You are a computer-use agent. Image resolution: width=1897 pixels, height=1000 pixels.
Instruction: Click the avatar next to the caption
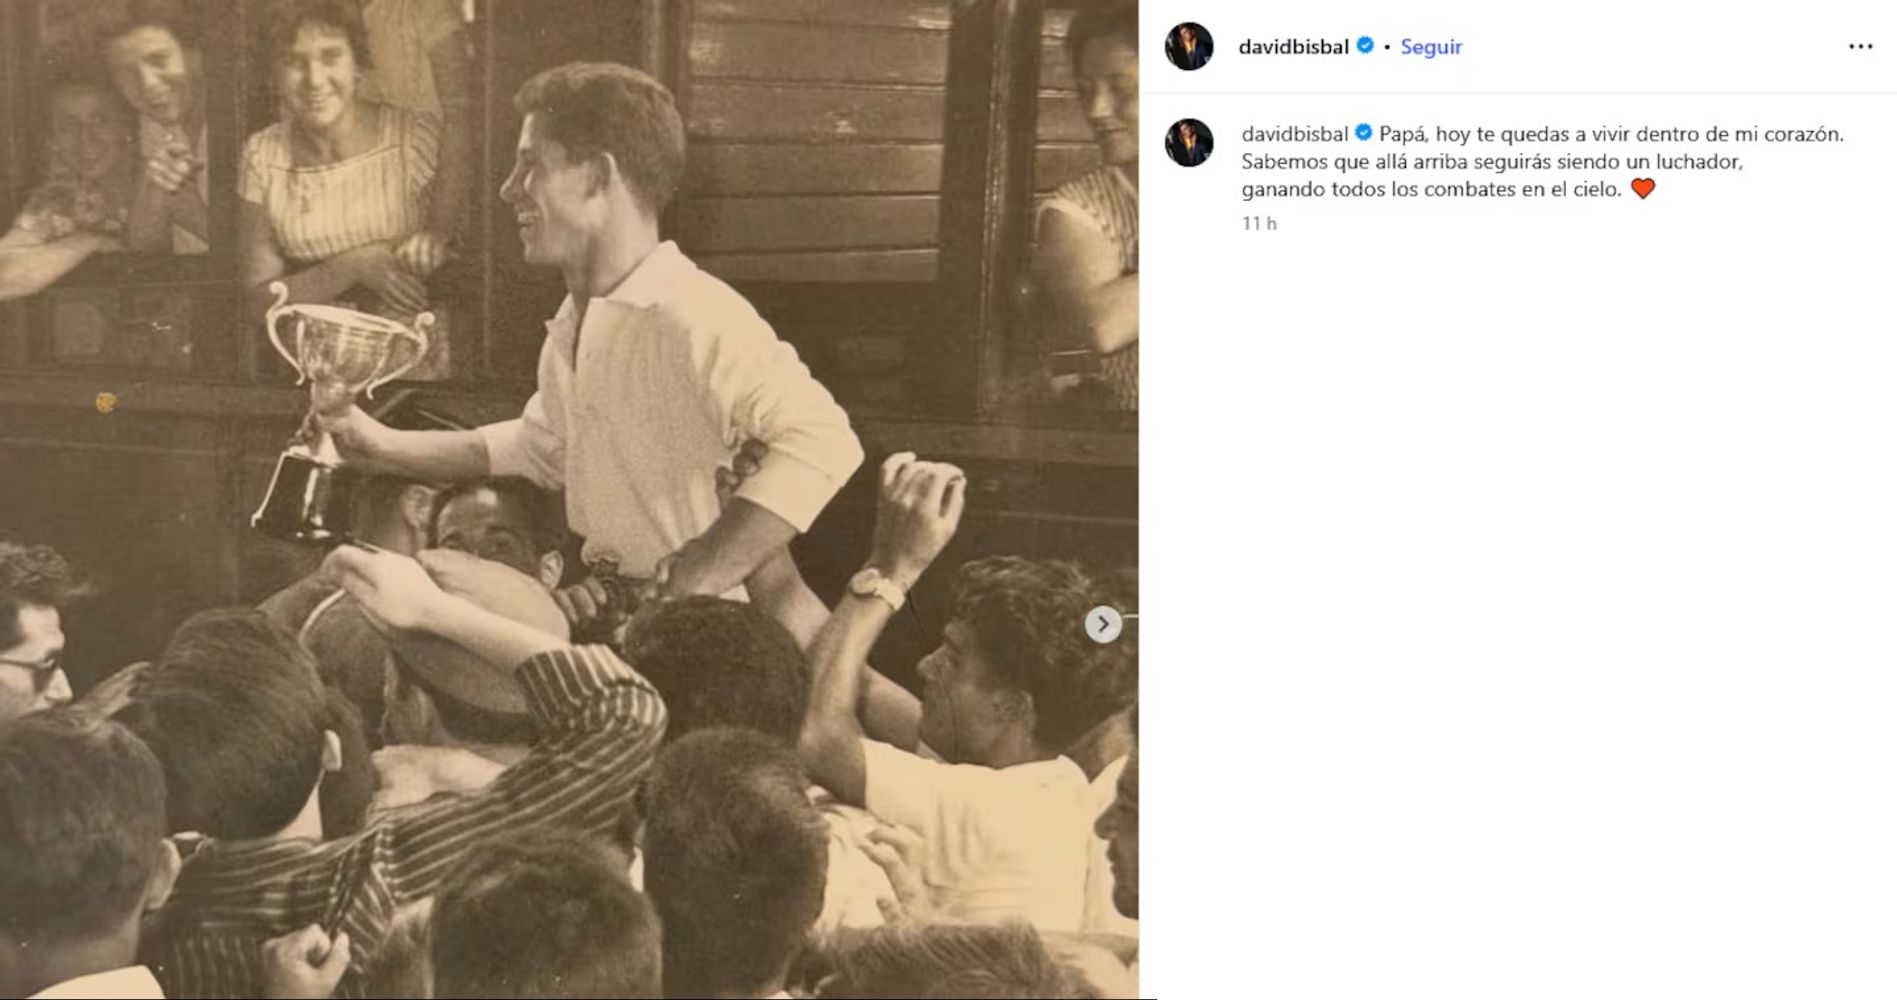1189,142
